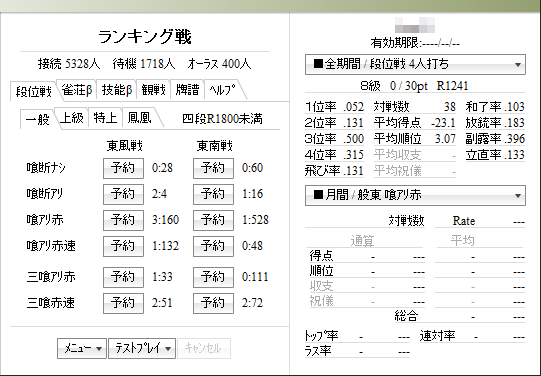Open the 全期間 / 段位戦 4人打ち dropdown
This screenshot has width=541, height=376.
click(x=415, y=65)
